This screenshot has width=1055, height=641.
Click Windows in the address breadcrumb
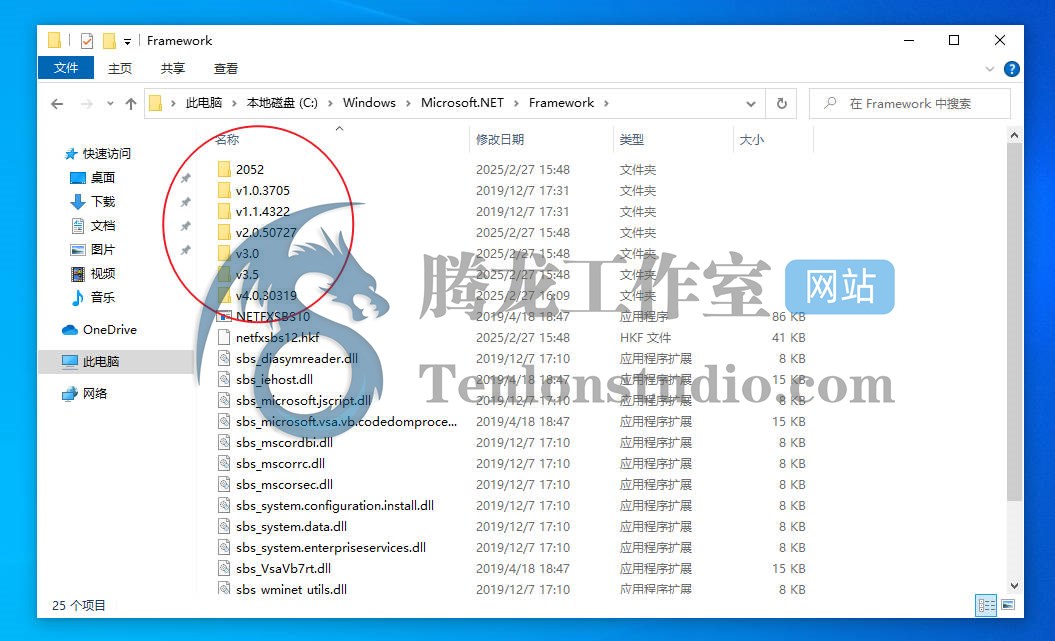369,103
